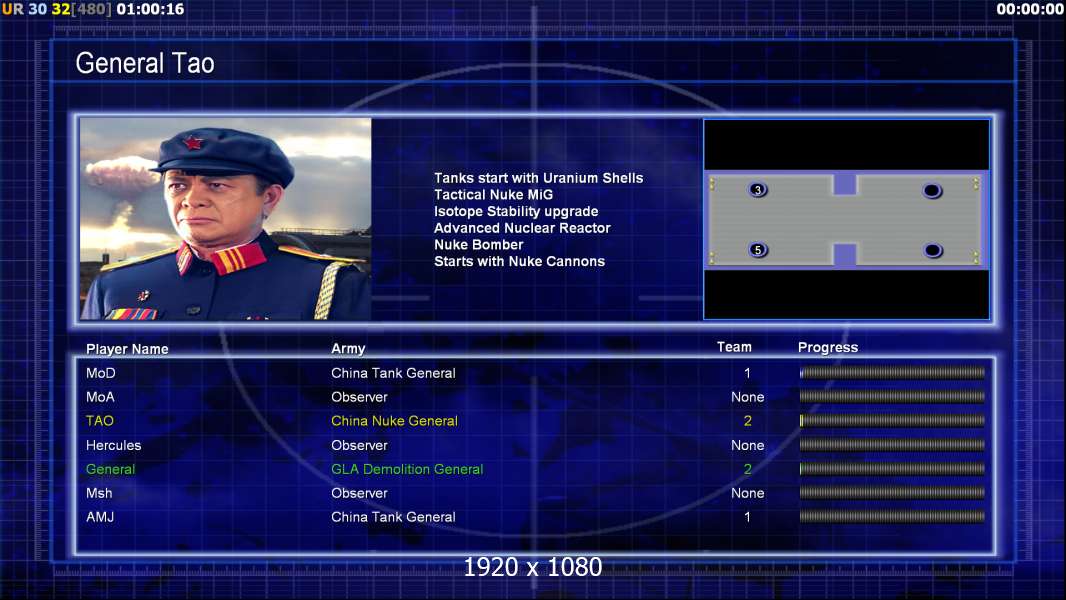Click the Army column header

(x=348, y=349)
